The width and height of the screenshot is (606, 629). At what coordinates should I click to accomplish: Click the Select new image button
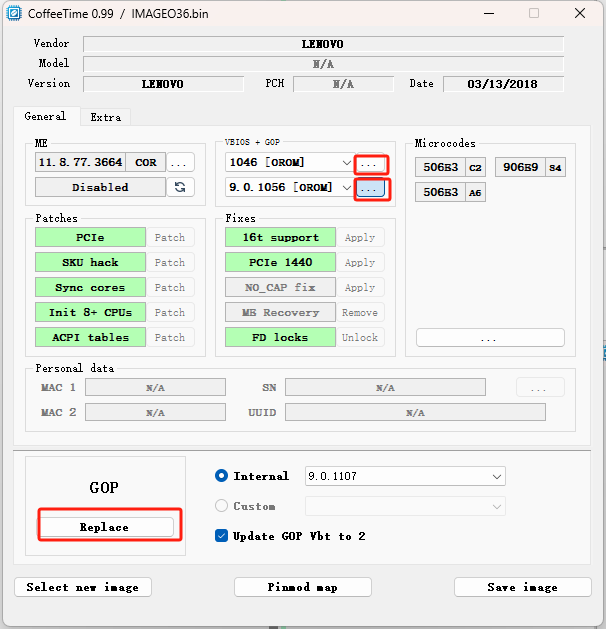[83, 587]
